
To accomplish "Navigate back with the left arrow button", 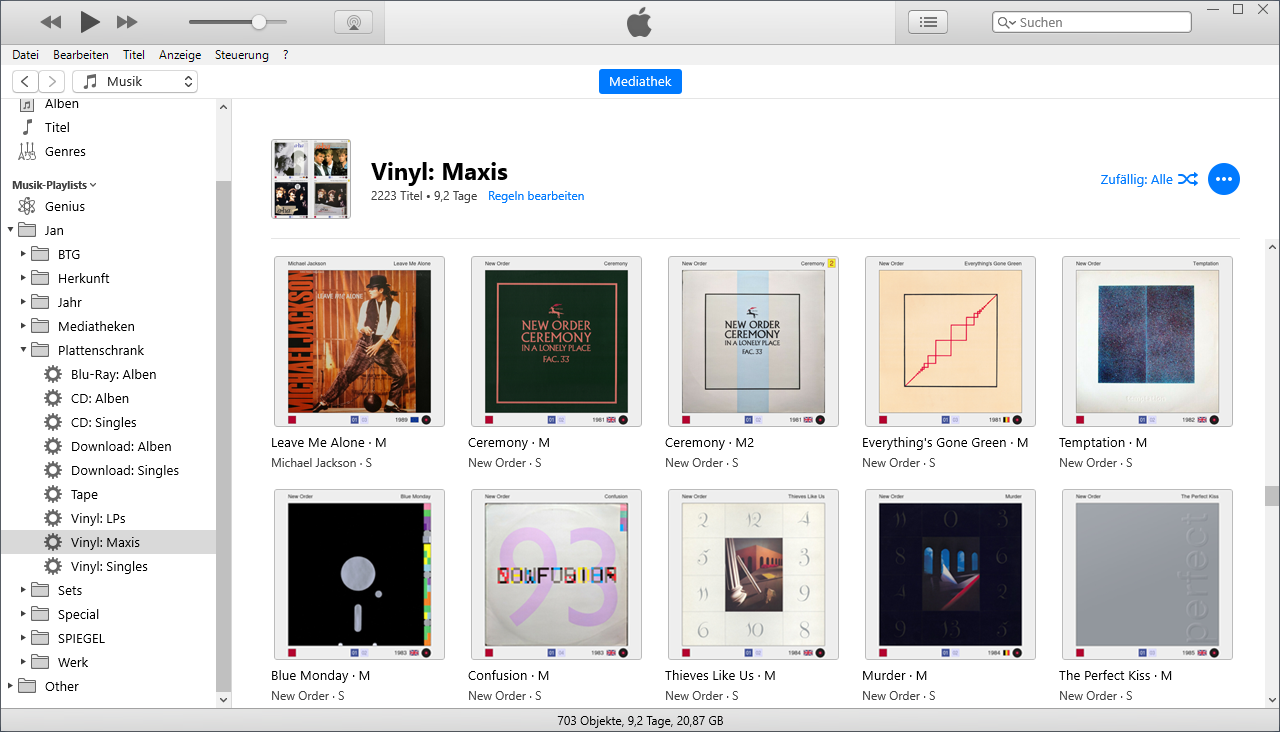I will (26, 81).
